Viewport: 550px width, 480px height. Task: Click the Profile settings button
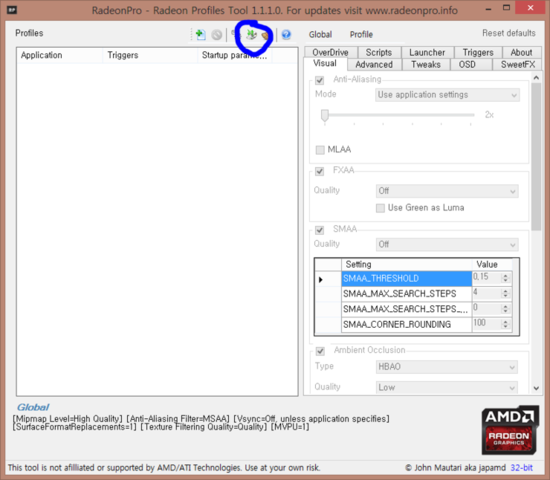pos(361,34)
